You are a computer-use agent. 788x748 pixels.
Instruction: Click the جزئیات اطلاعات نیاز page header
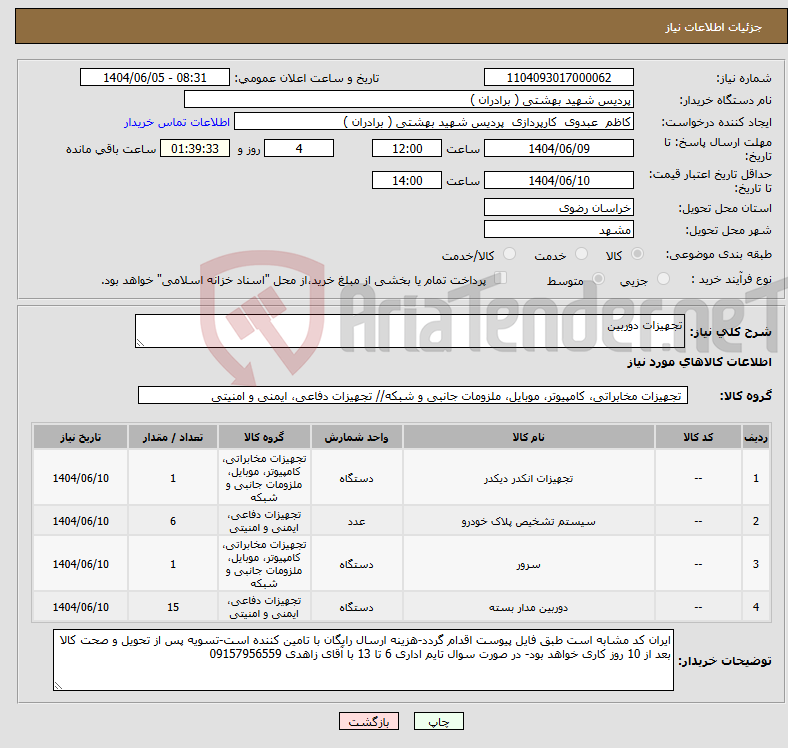click(x=713, y=27)
